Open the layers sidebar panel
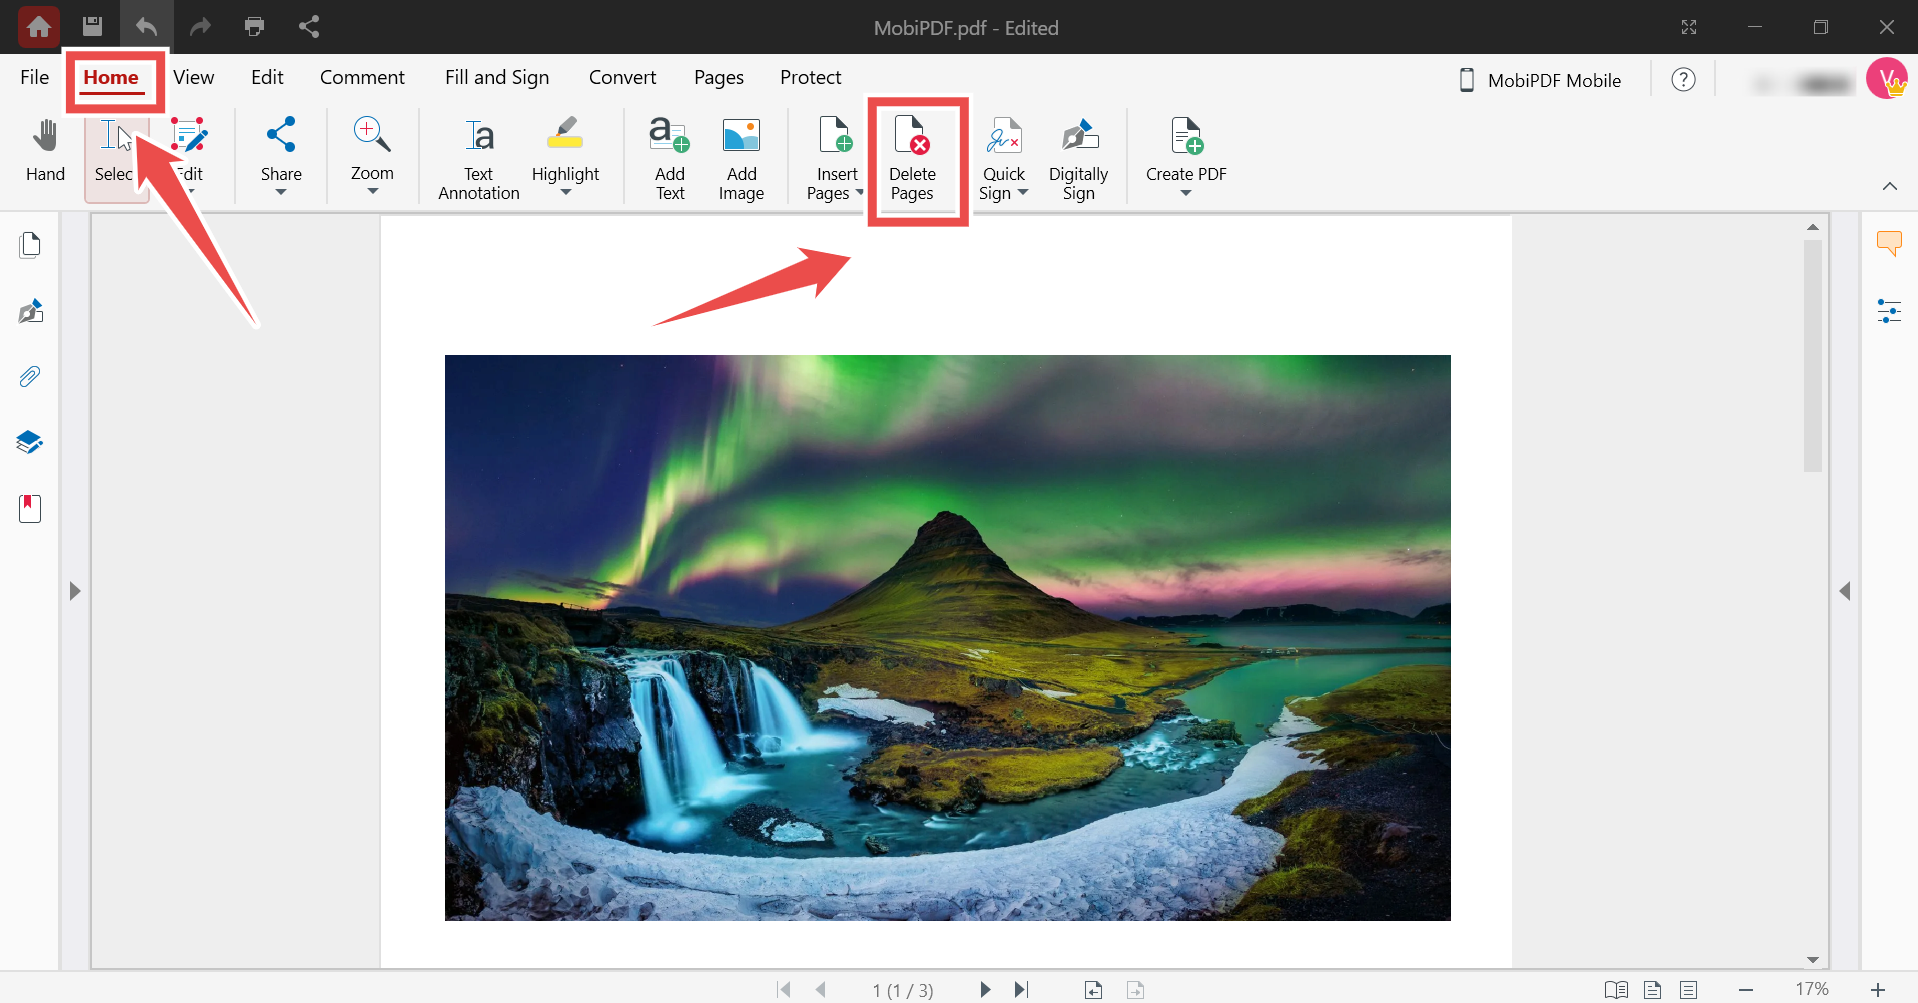This screenshot has height=1003, width=1918. [30, 442]
